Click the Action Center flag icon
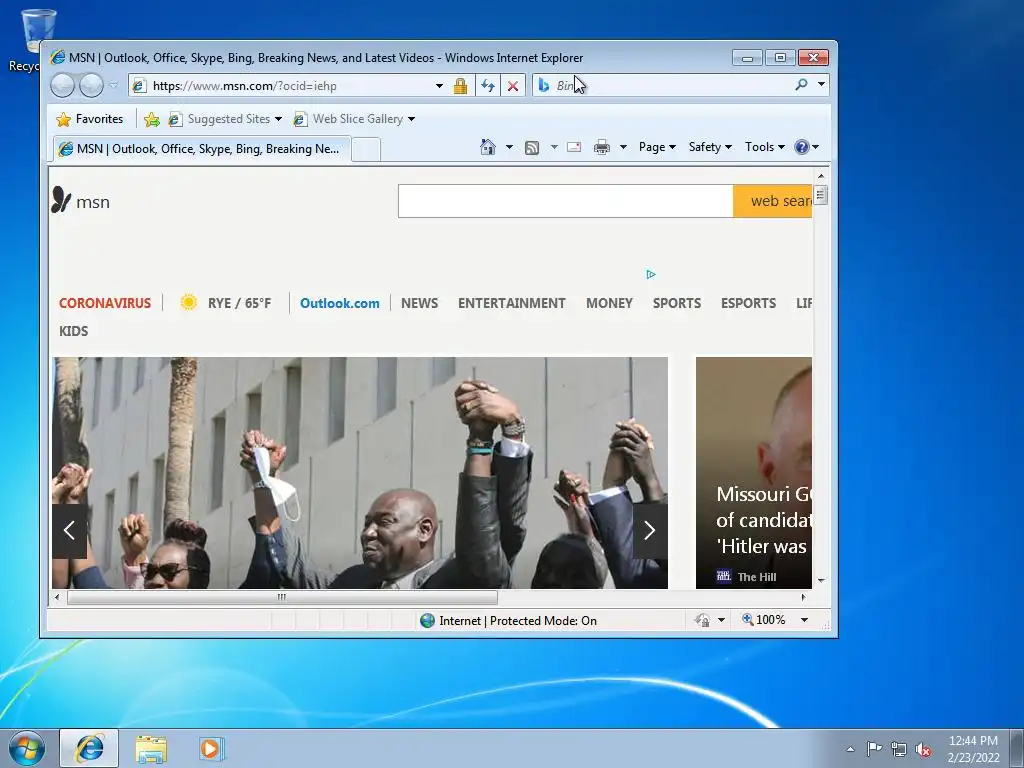 (x=874, y=748)
